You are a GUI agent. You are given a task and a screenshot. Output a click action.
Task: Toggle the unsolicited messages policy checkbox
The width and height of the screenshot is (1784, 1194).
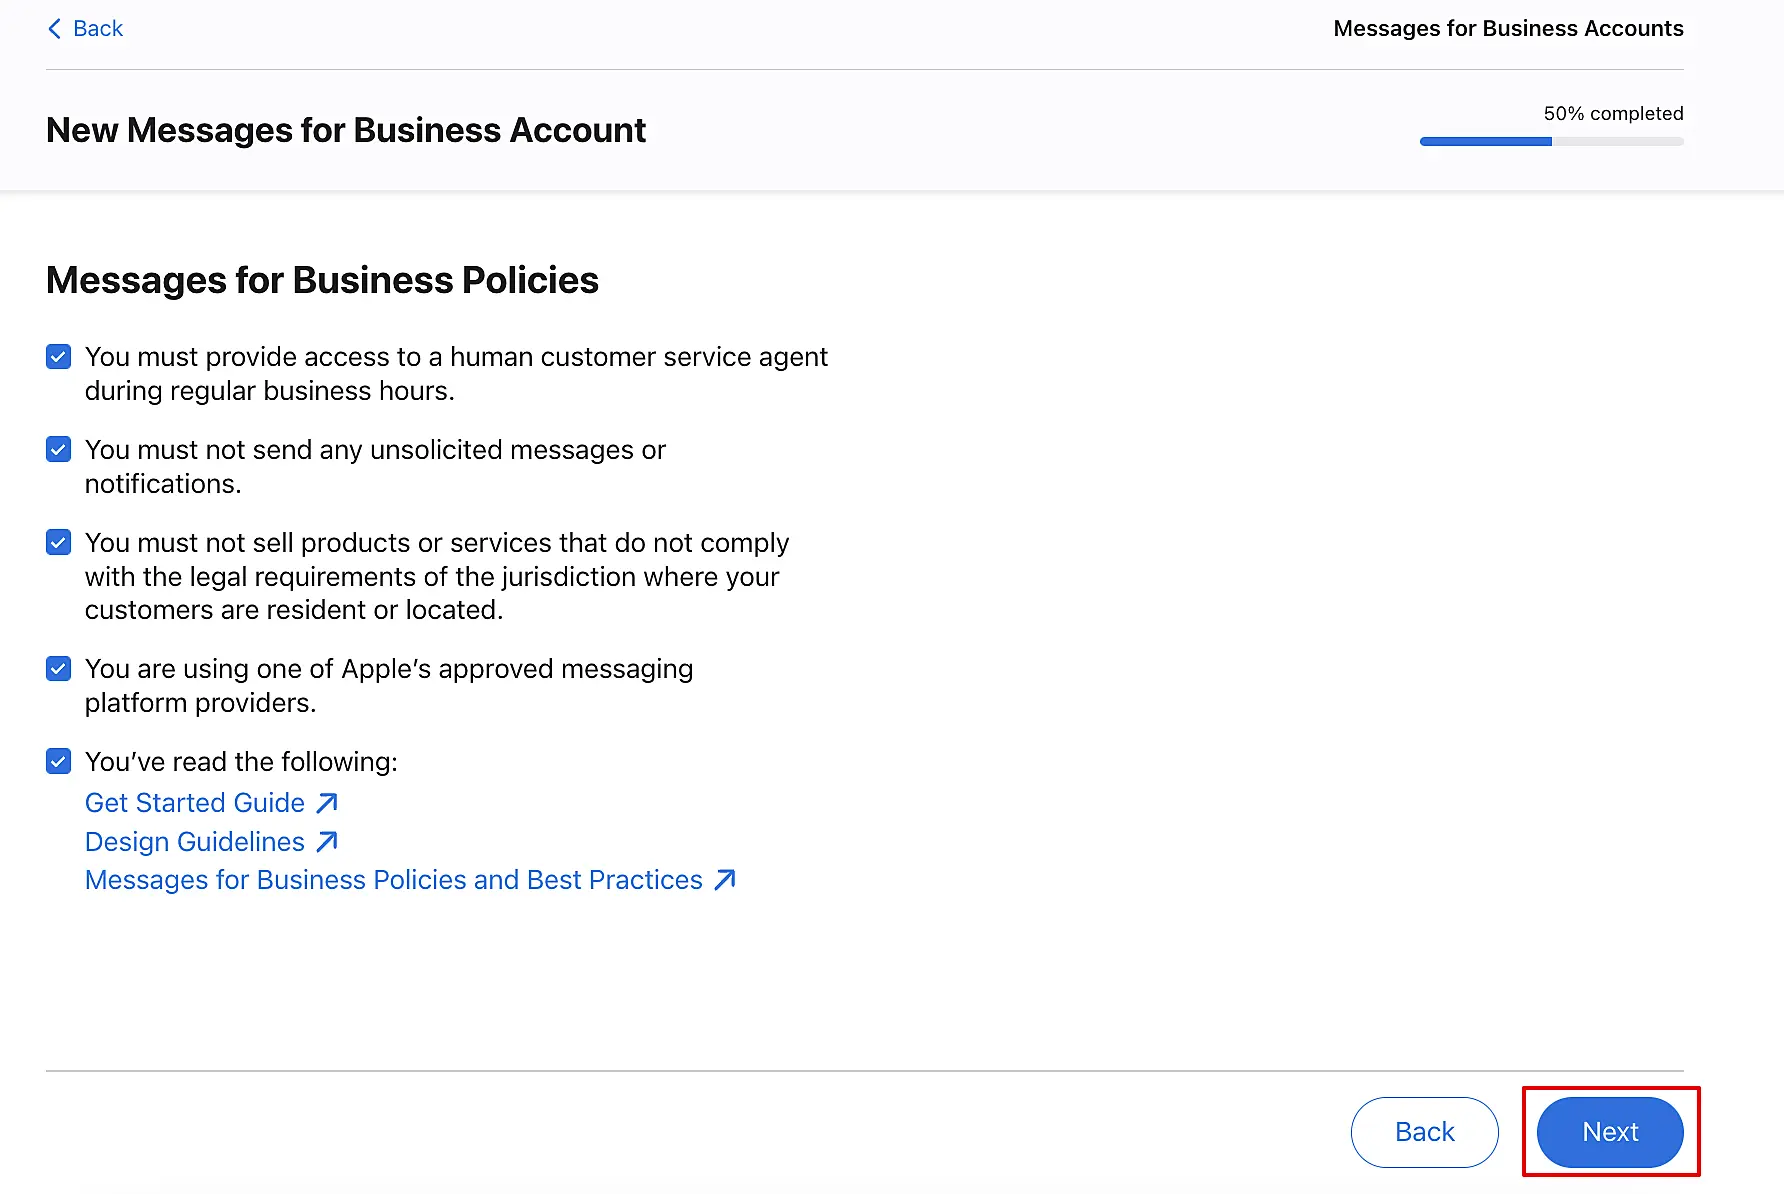(59, 450)
